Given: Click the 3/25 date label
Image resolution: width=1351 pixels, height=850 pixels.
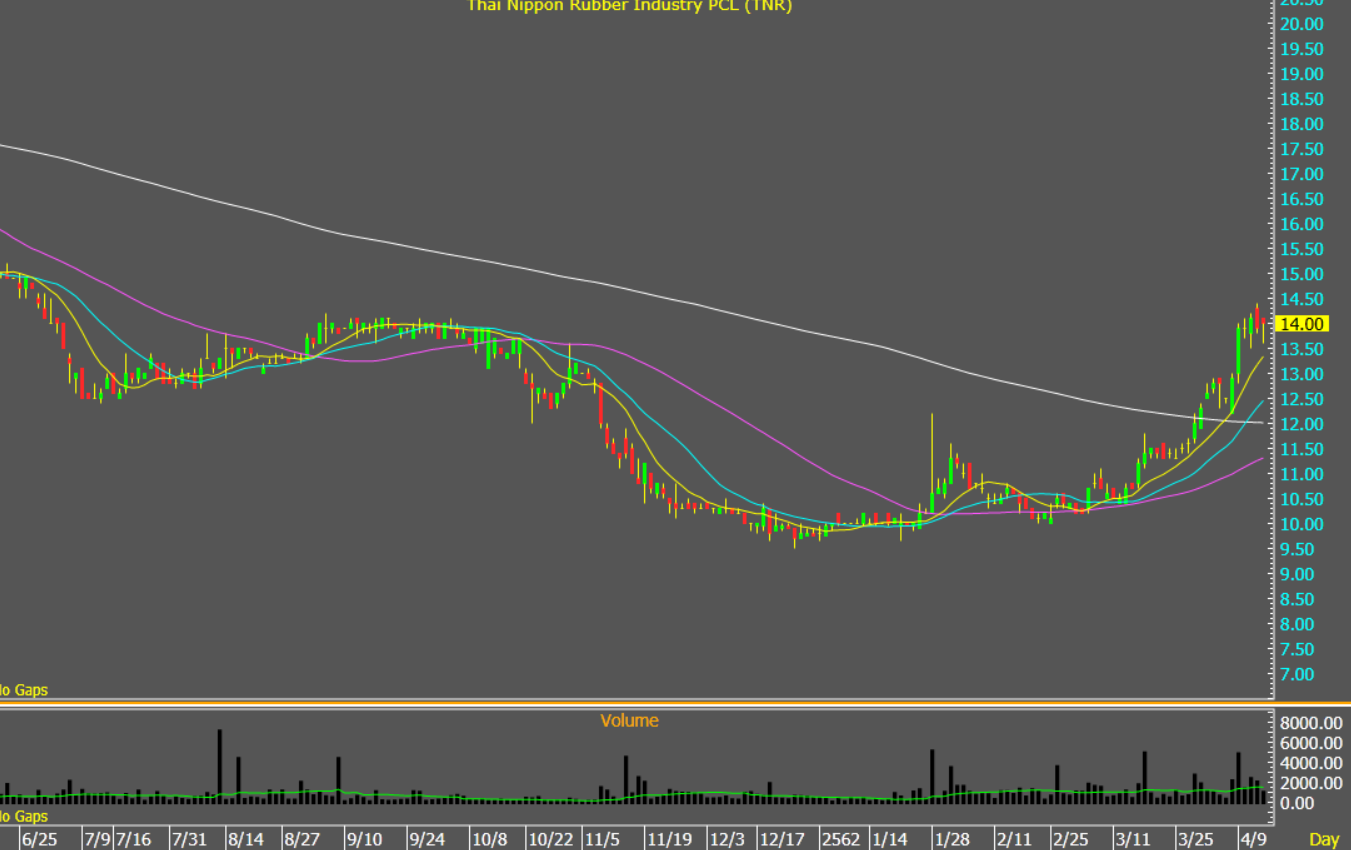Looking at the screenshot, I should (1194, 838).
